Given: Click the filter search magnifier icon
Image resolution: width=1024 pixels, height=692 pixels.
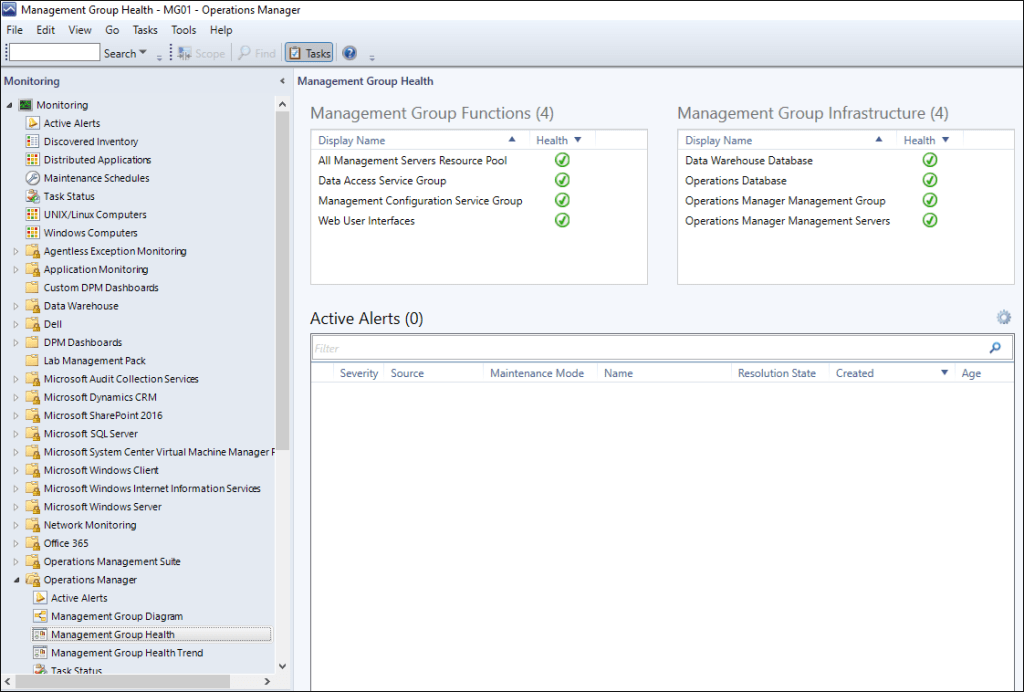Looking at the screenshot, I should click(995, 348).
